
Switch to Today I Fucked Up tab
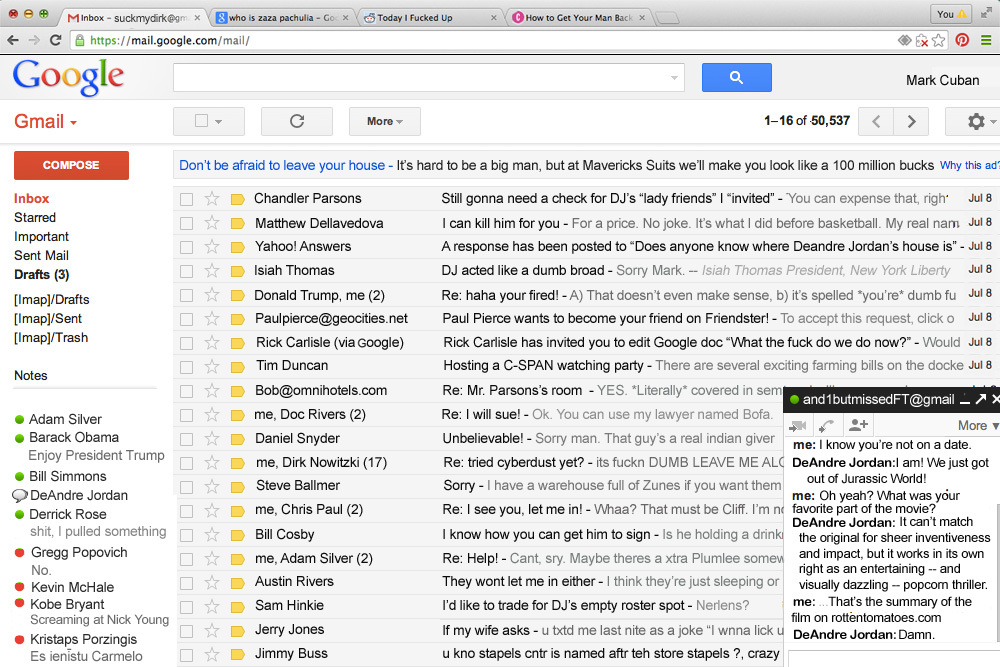click(429, 18)
